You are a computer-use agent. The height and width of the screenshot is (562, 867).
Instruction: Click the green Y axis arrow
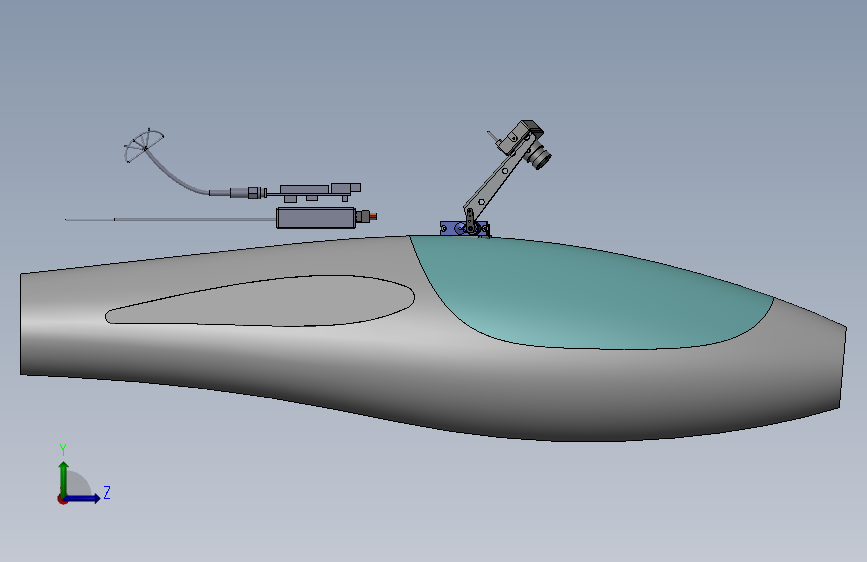tap(64, 479)
